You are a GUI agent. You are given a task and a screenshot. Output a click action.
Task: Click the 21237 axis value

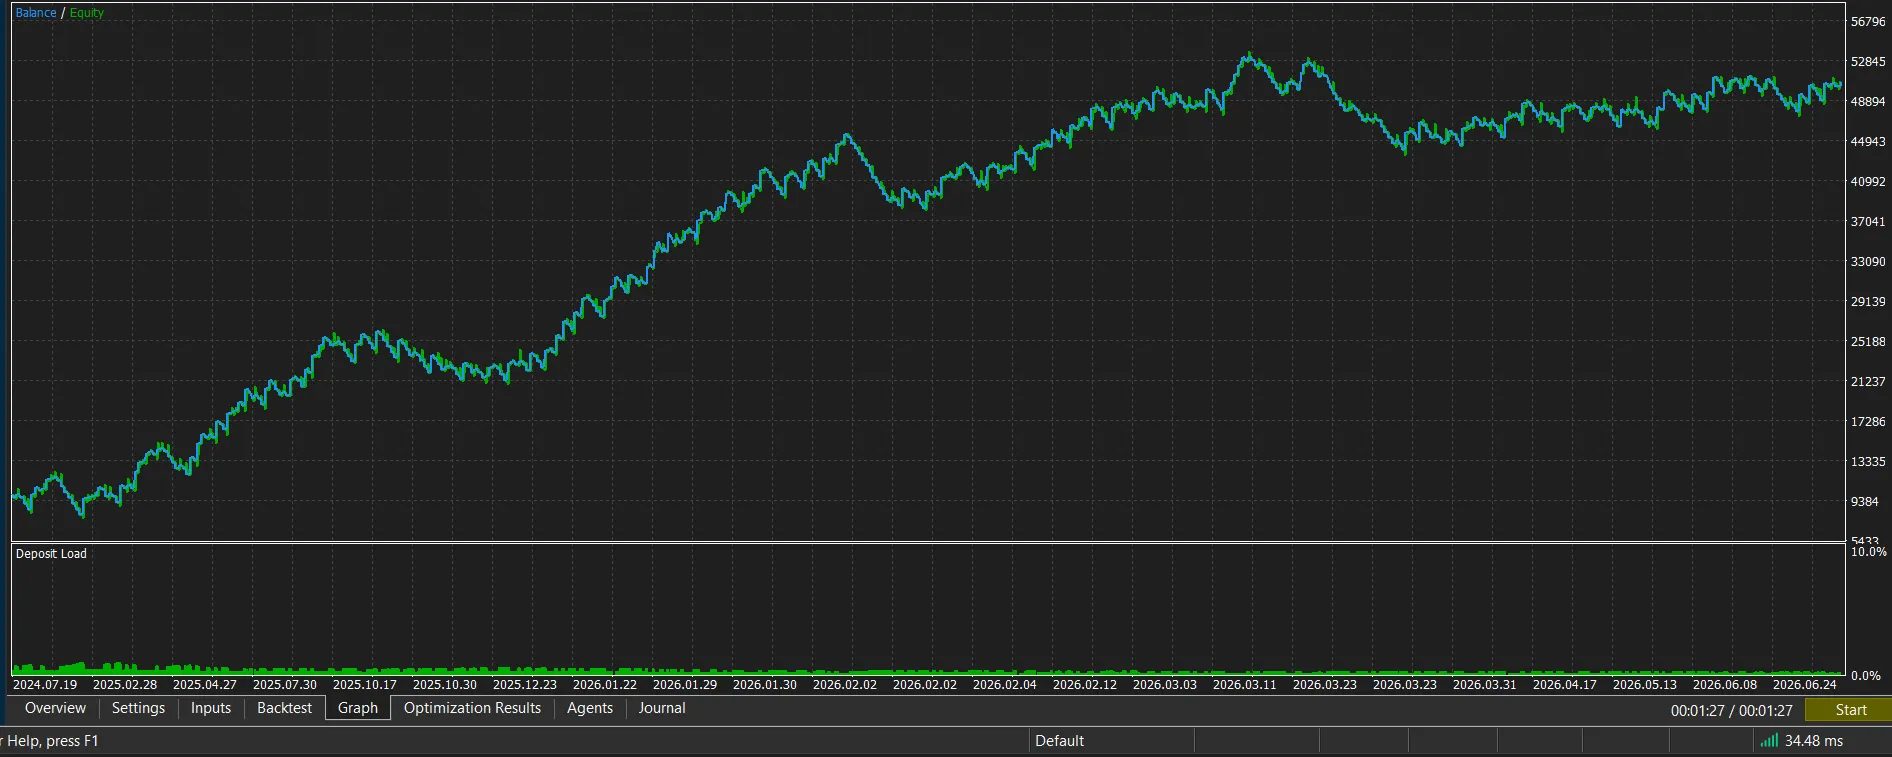[1868, 382]
